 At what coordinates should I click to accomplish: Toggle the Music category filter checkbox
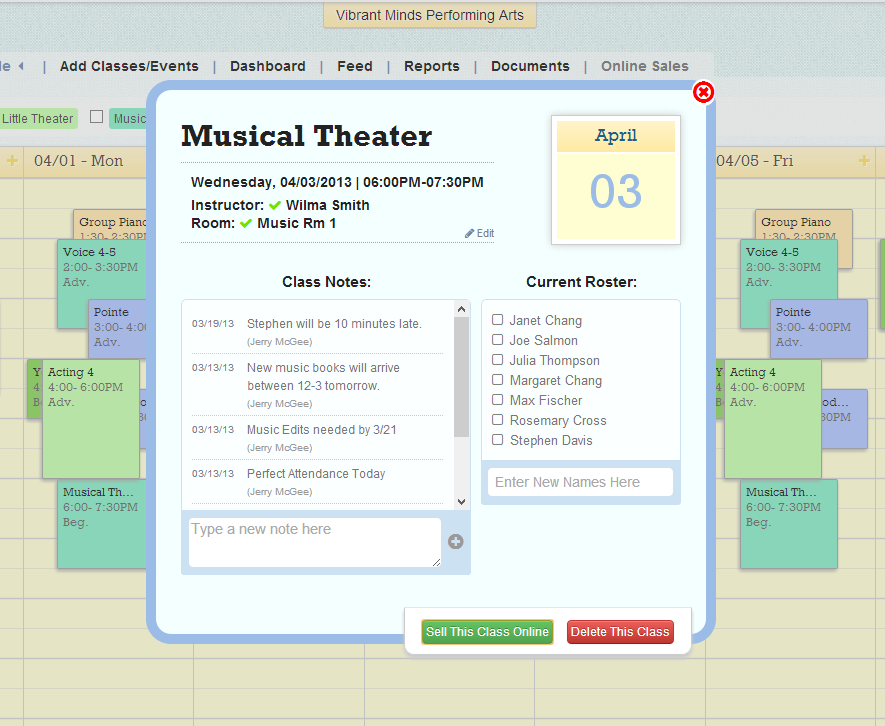pyautogui.click(x=97, y=117)
